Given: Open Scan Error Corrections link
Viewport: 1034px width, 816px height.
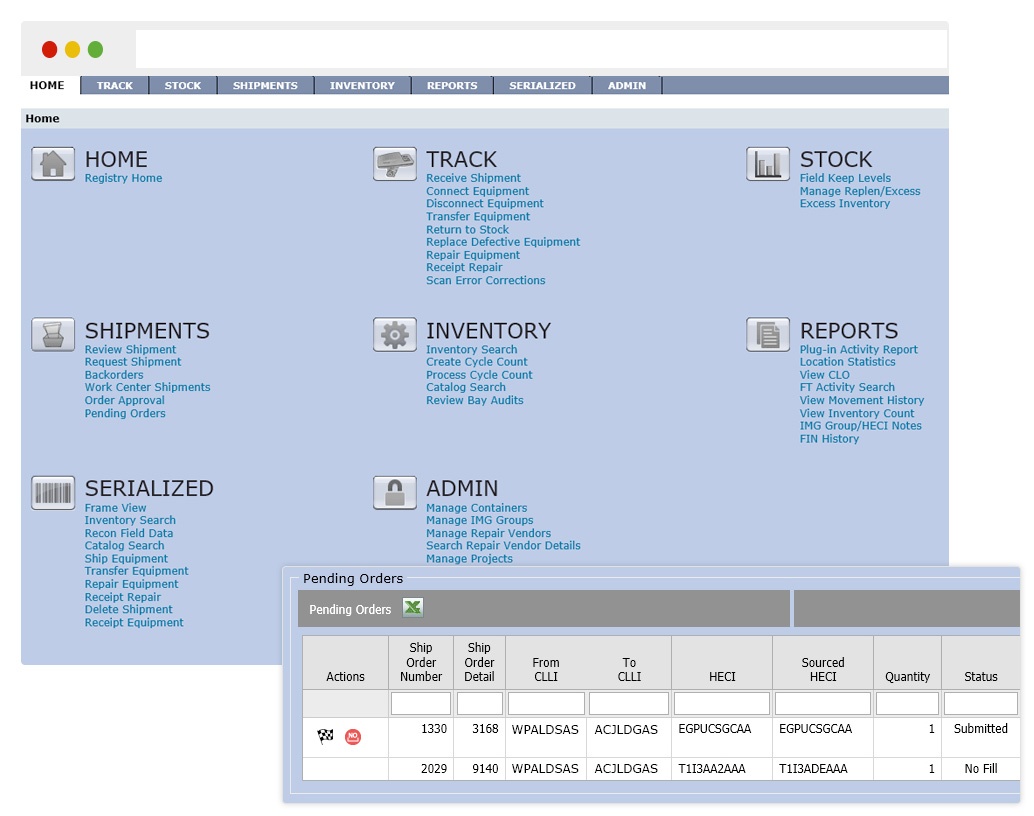Looking at the screenshot, I should click(485, 280).
